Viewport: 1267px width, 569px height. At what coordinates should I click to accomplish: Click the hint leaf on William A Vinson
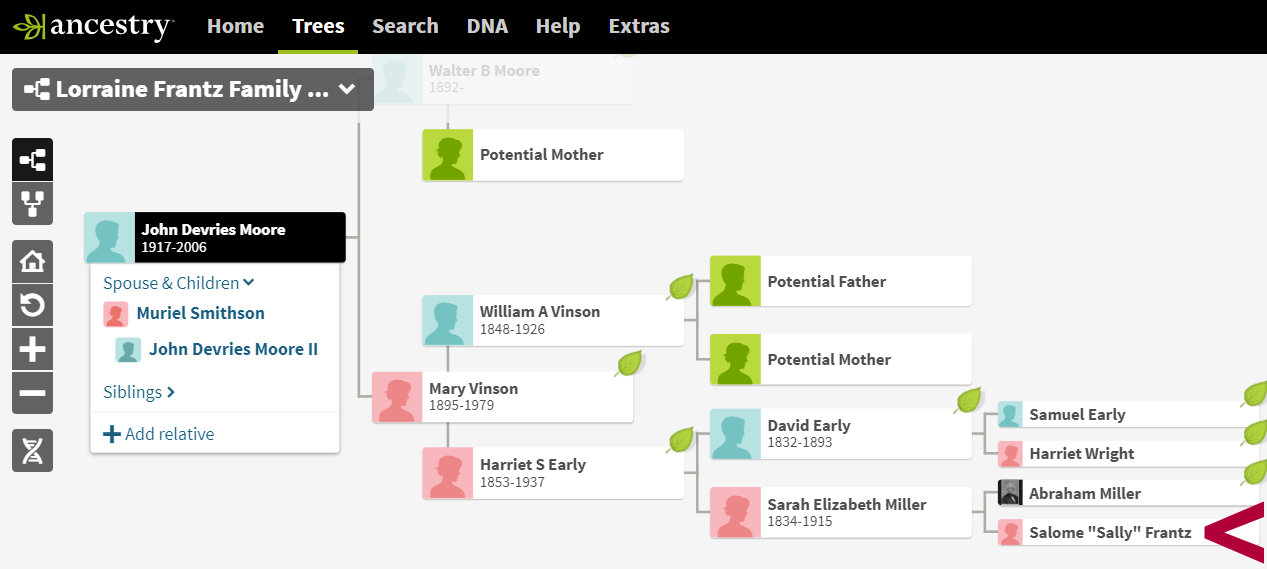681,287
